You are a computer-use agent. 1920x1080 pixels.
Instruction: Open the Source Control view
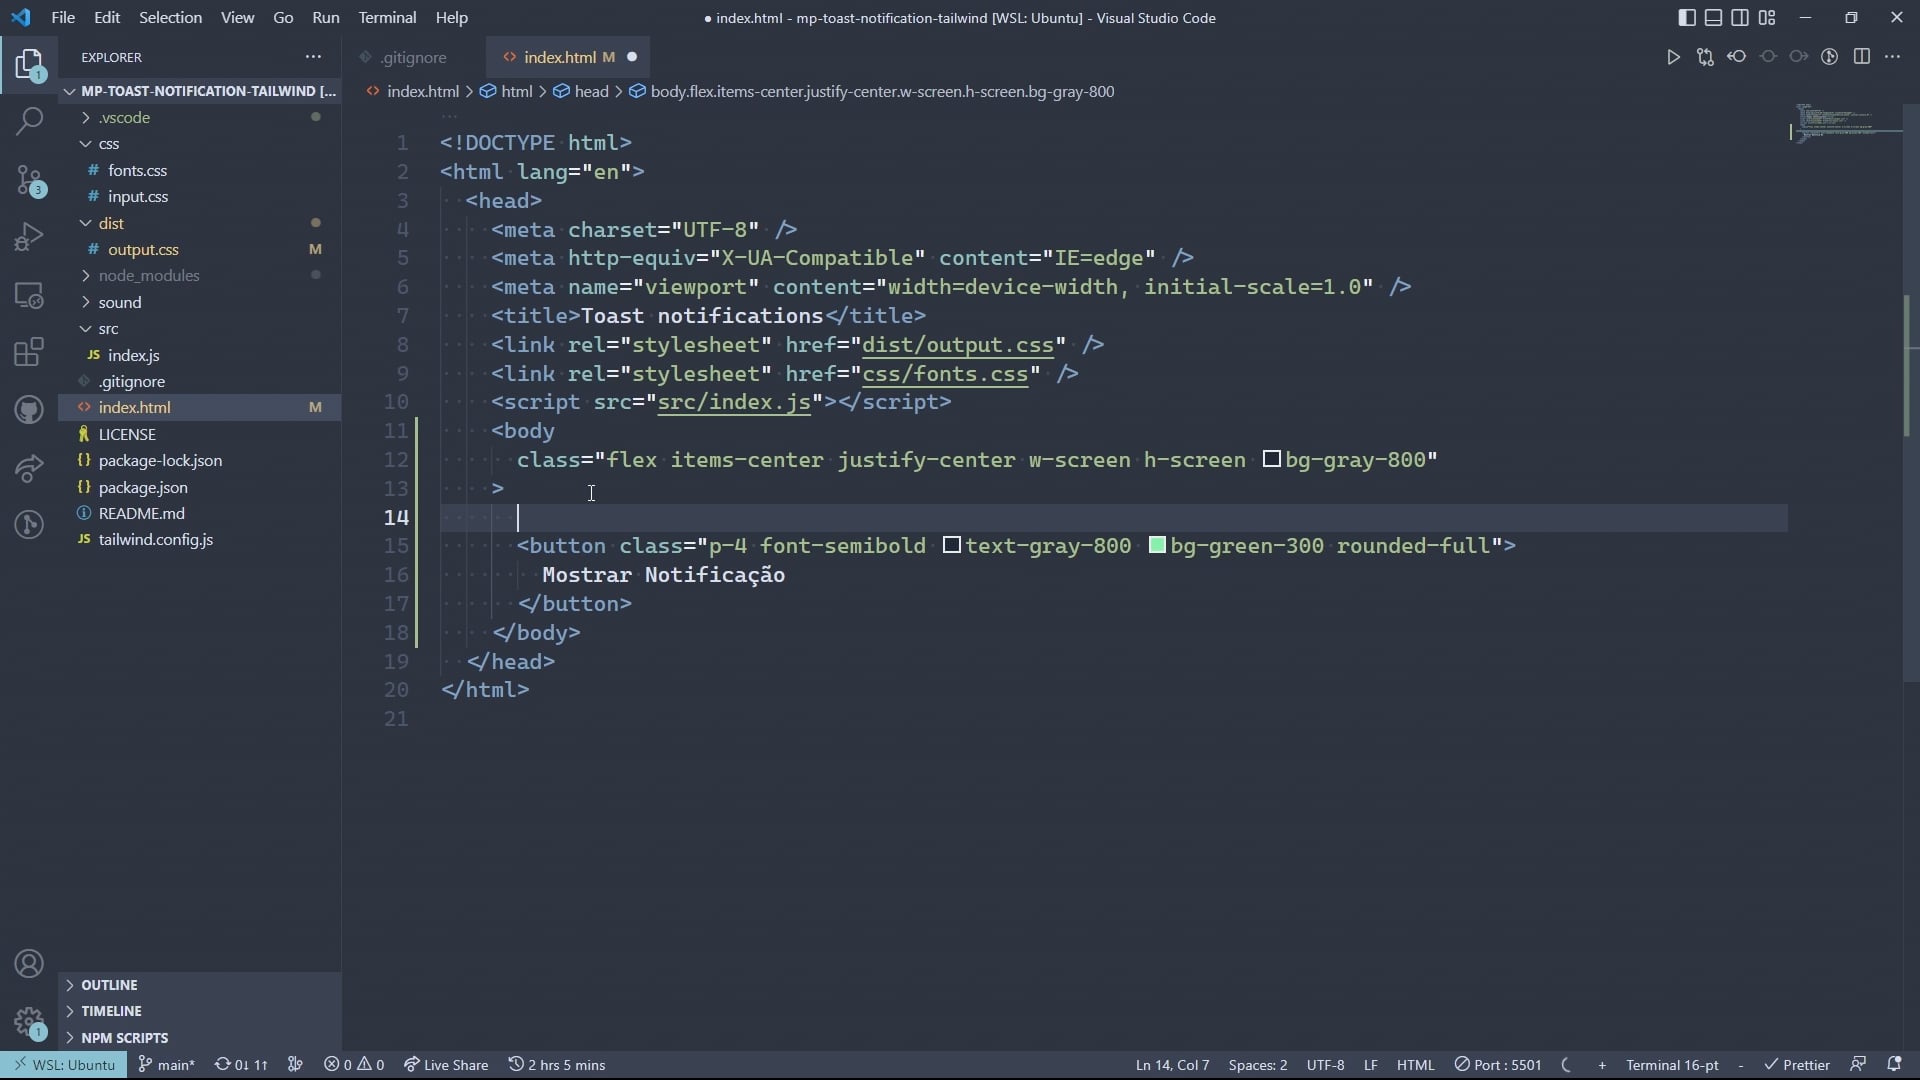[29, 181]
